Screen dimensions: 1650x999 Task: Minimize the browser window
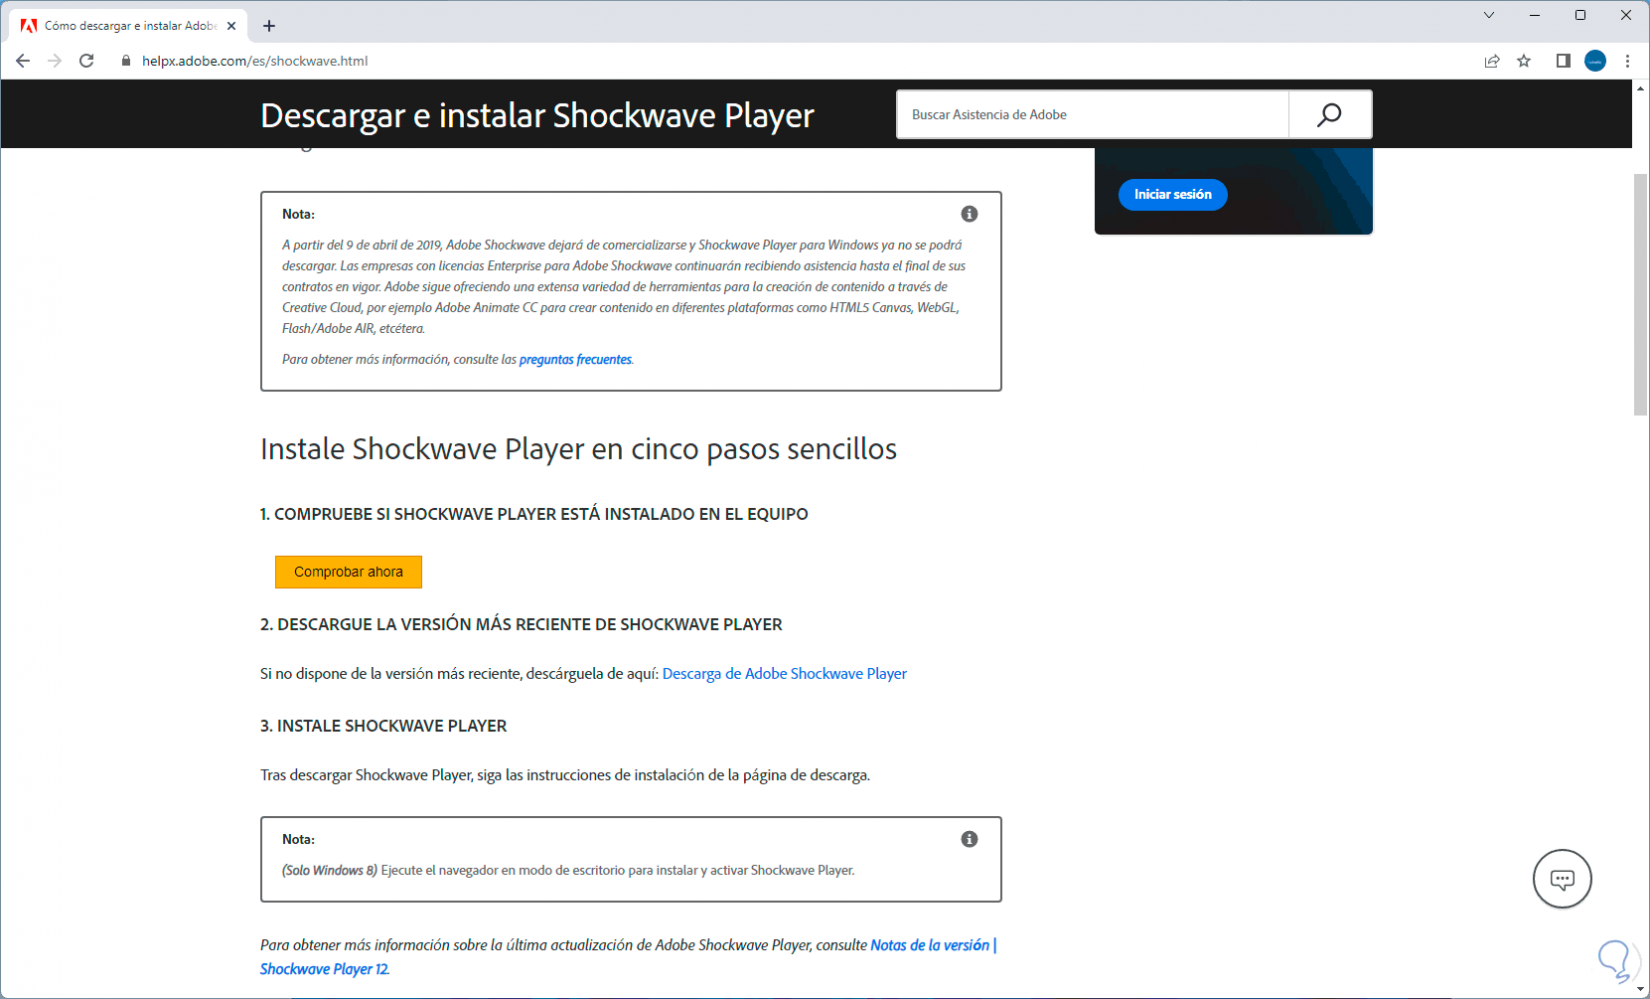click(1535, 15)
